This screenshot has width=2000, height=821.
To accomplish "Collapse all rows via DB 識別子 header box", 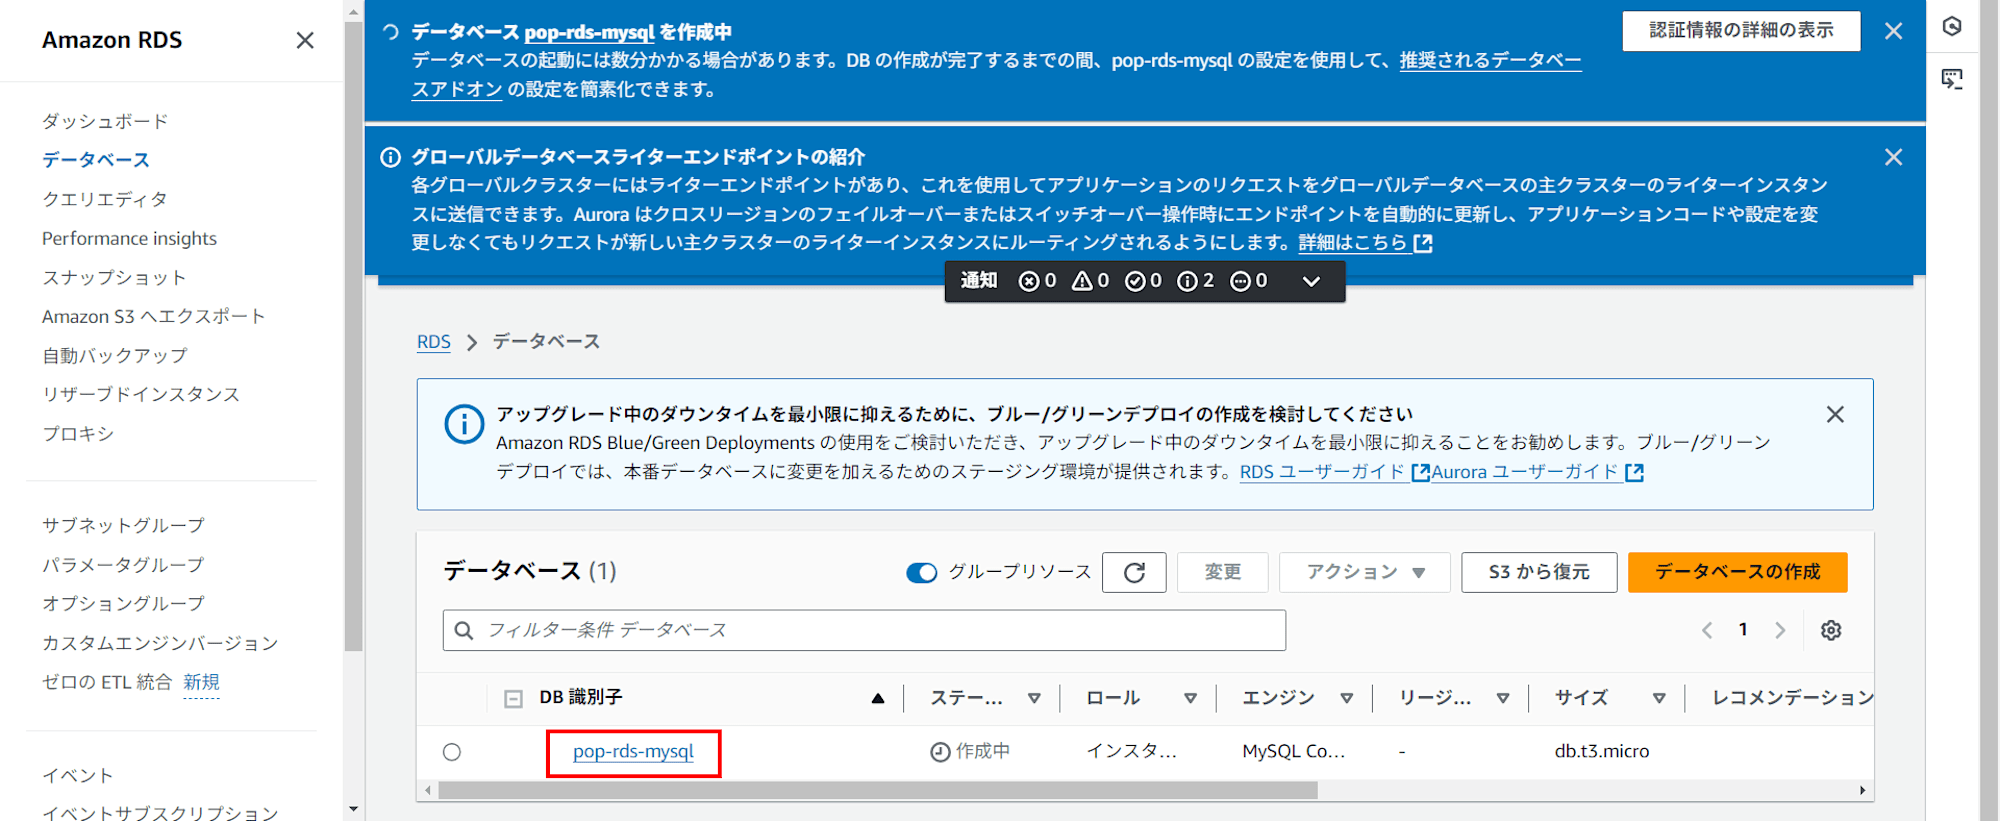I will (513, 698).
